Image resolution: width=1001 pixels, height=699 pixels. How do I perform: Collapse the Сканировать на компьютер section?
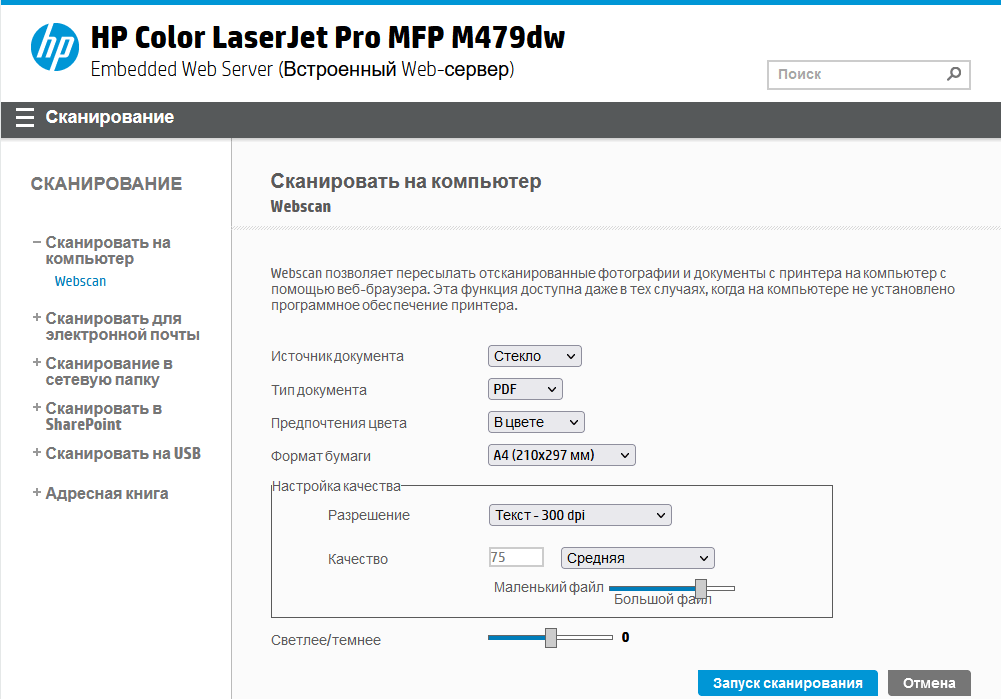click(37, 243)
